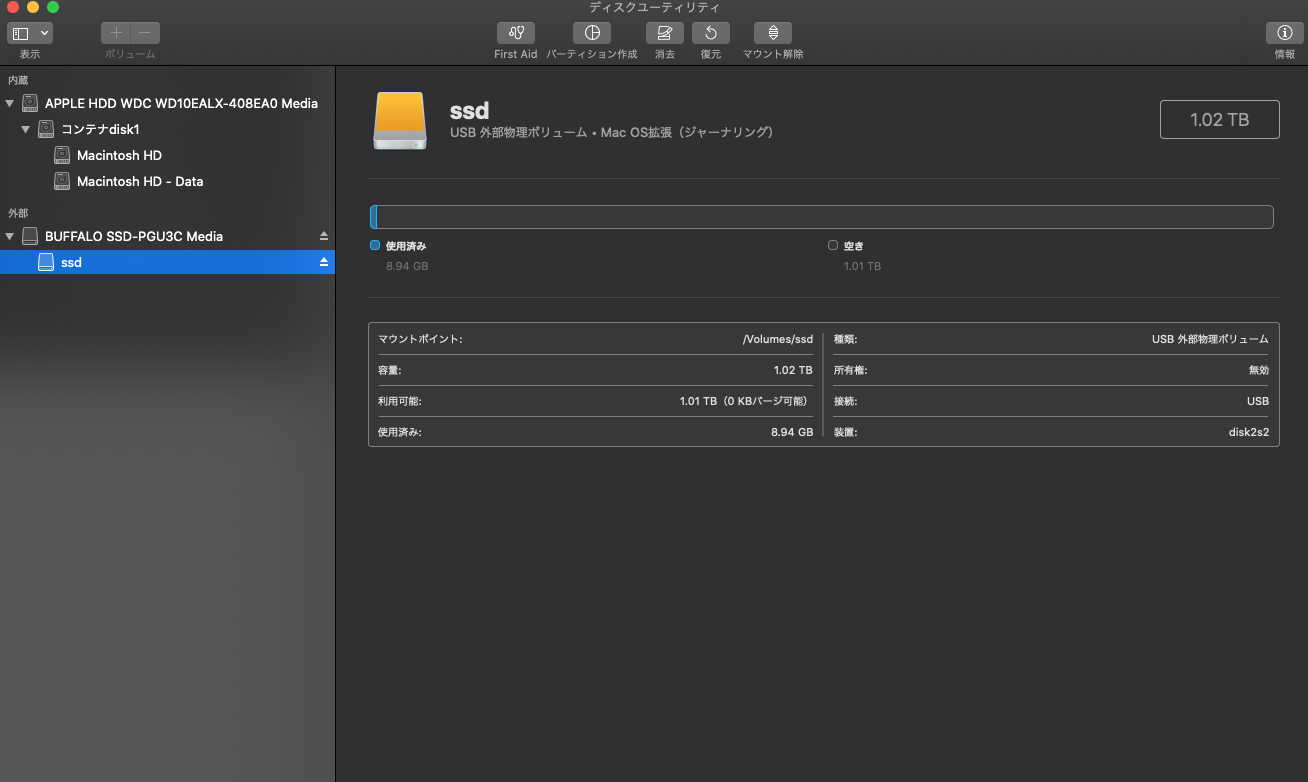Click the 1.02 TB capacity box
This screenshot has height=782, width=1308.
(x=1219, y=120)
